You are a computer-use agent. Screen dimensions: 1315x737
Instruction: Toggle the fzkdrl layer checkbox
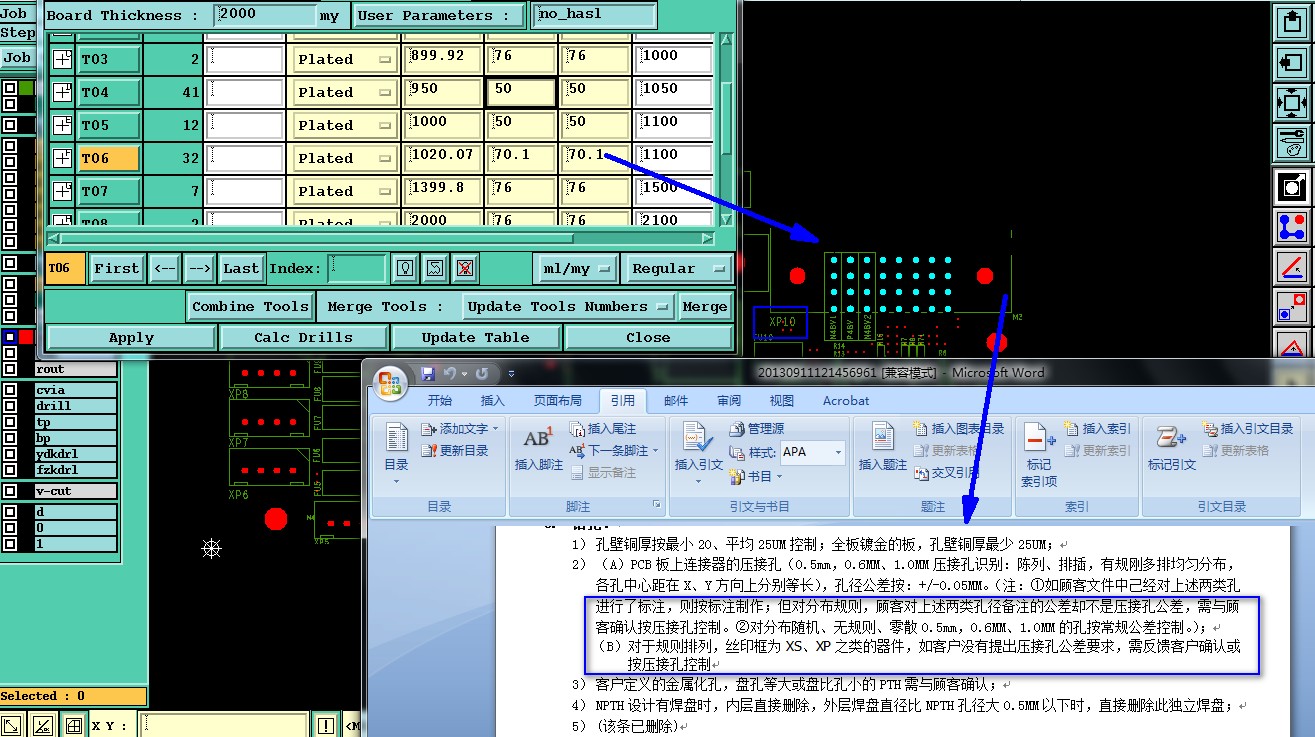coord(10,470)
